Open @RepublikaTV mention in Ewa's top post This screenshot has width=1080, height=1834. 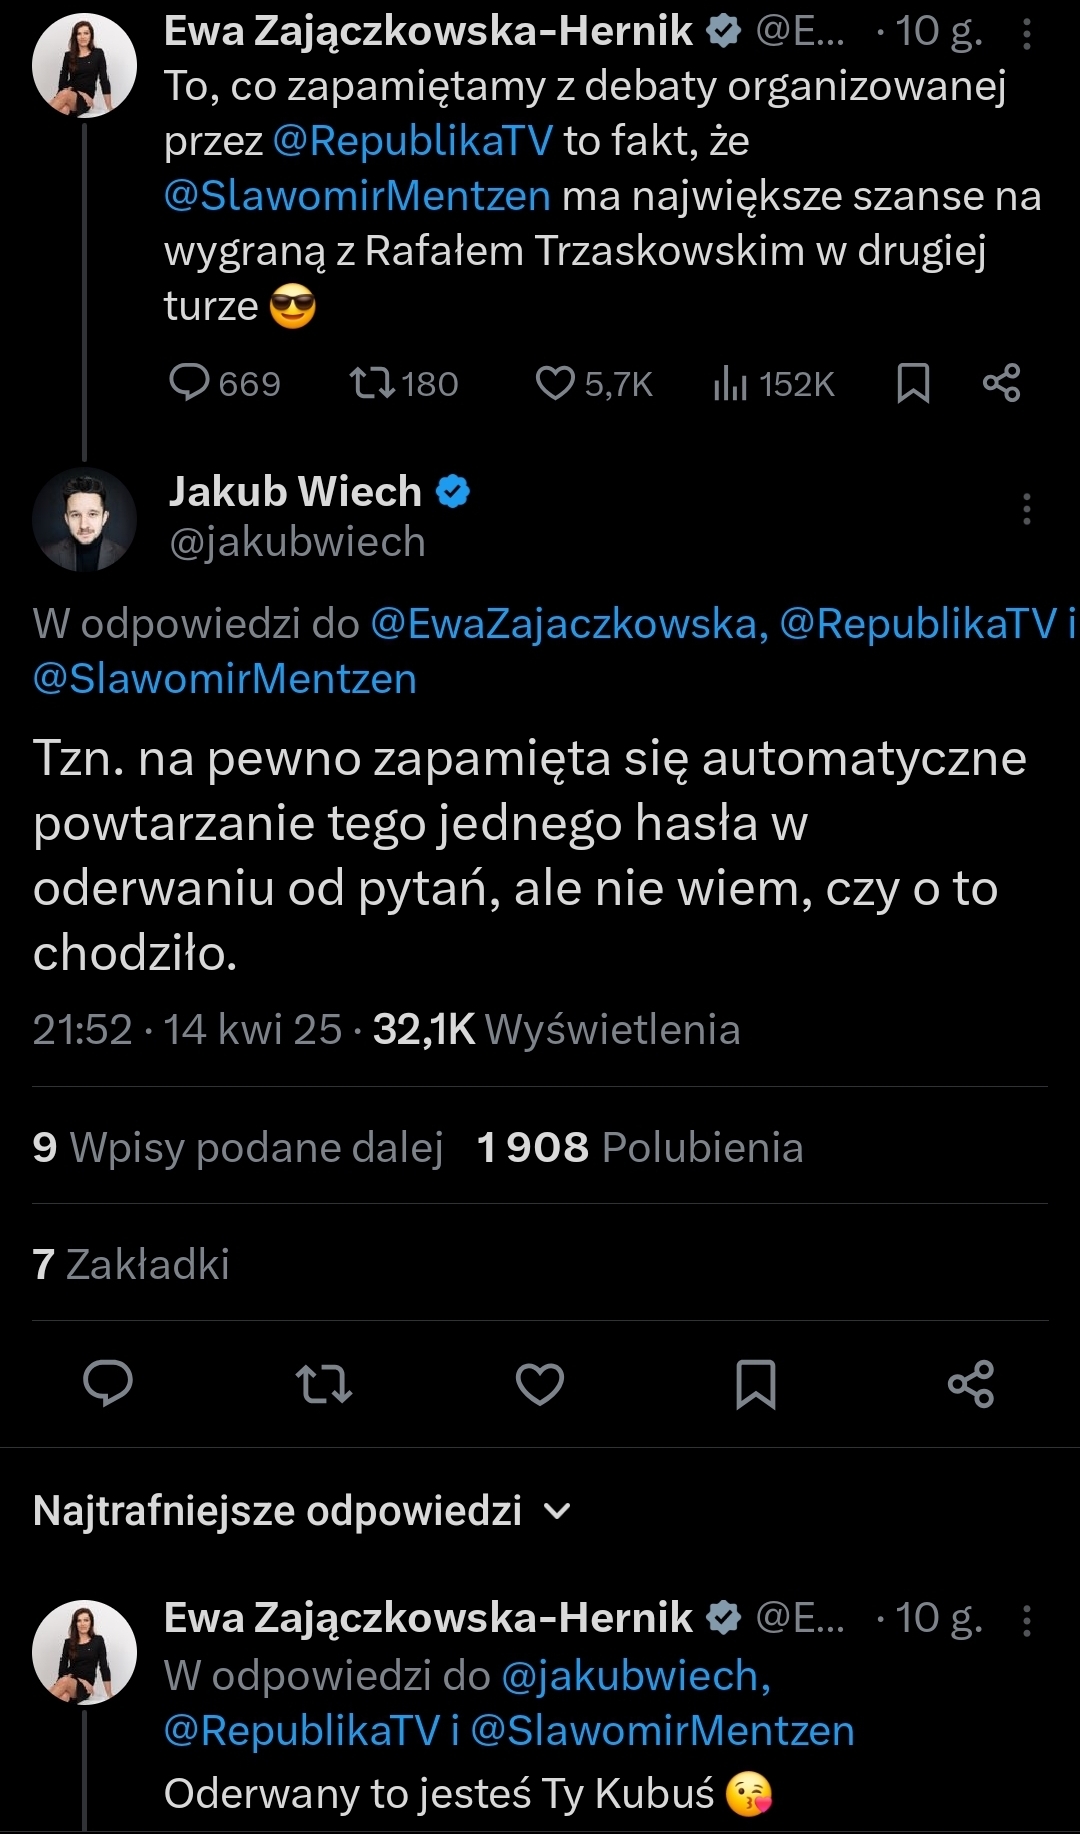point(412,141)
